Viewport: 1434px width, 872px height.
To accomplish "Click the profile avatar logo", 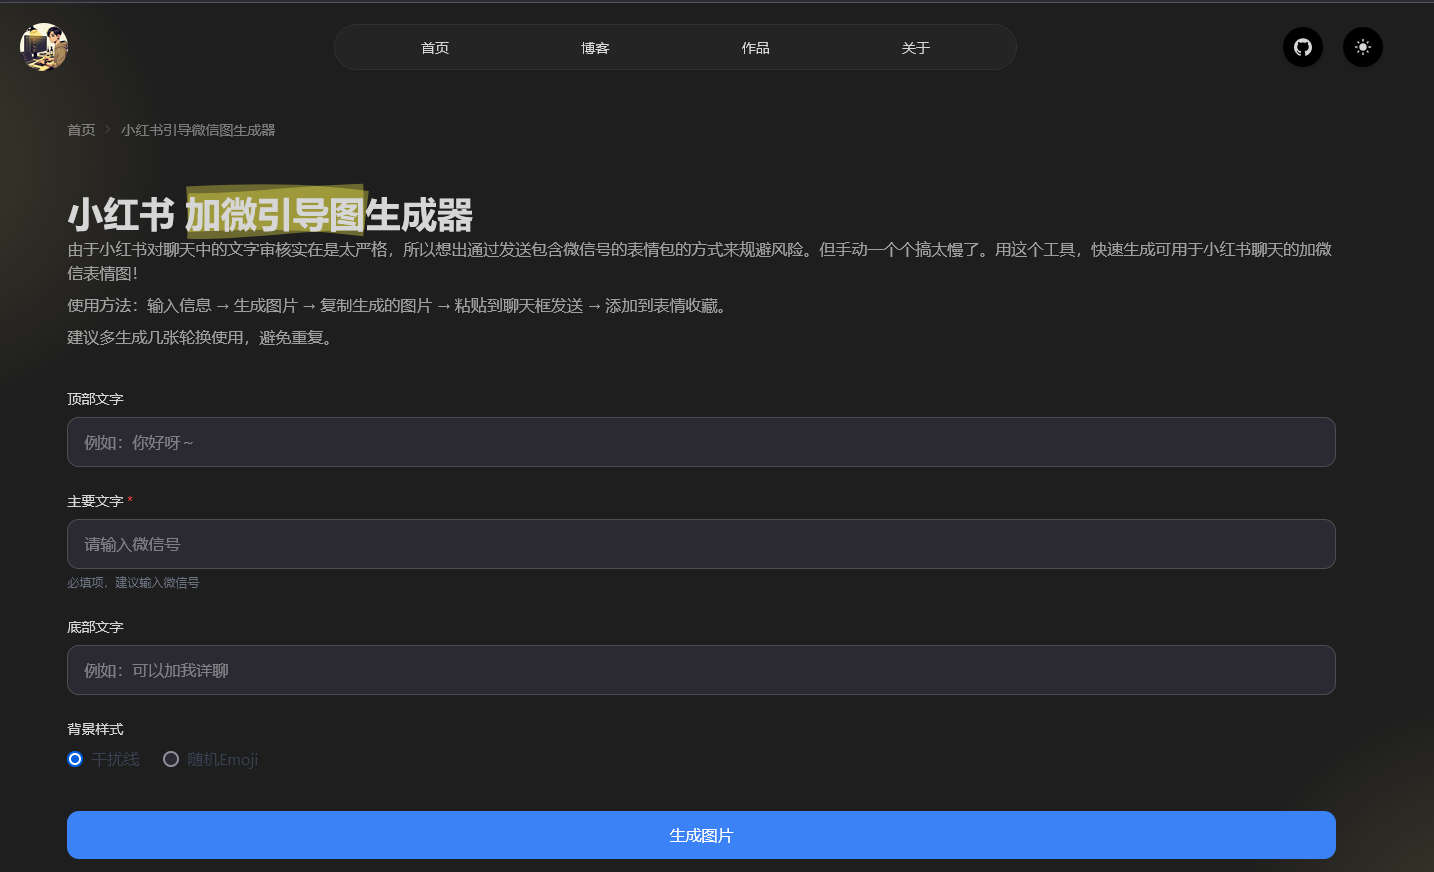I will coord(44,47).
